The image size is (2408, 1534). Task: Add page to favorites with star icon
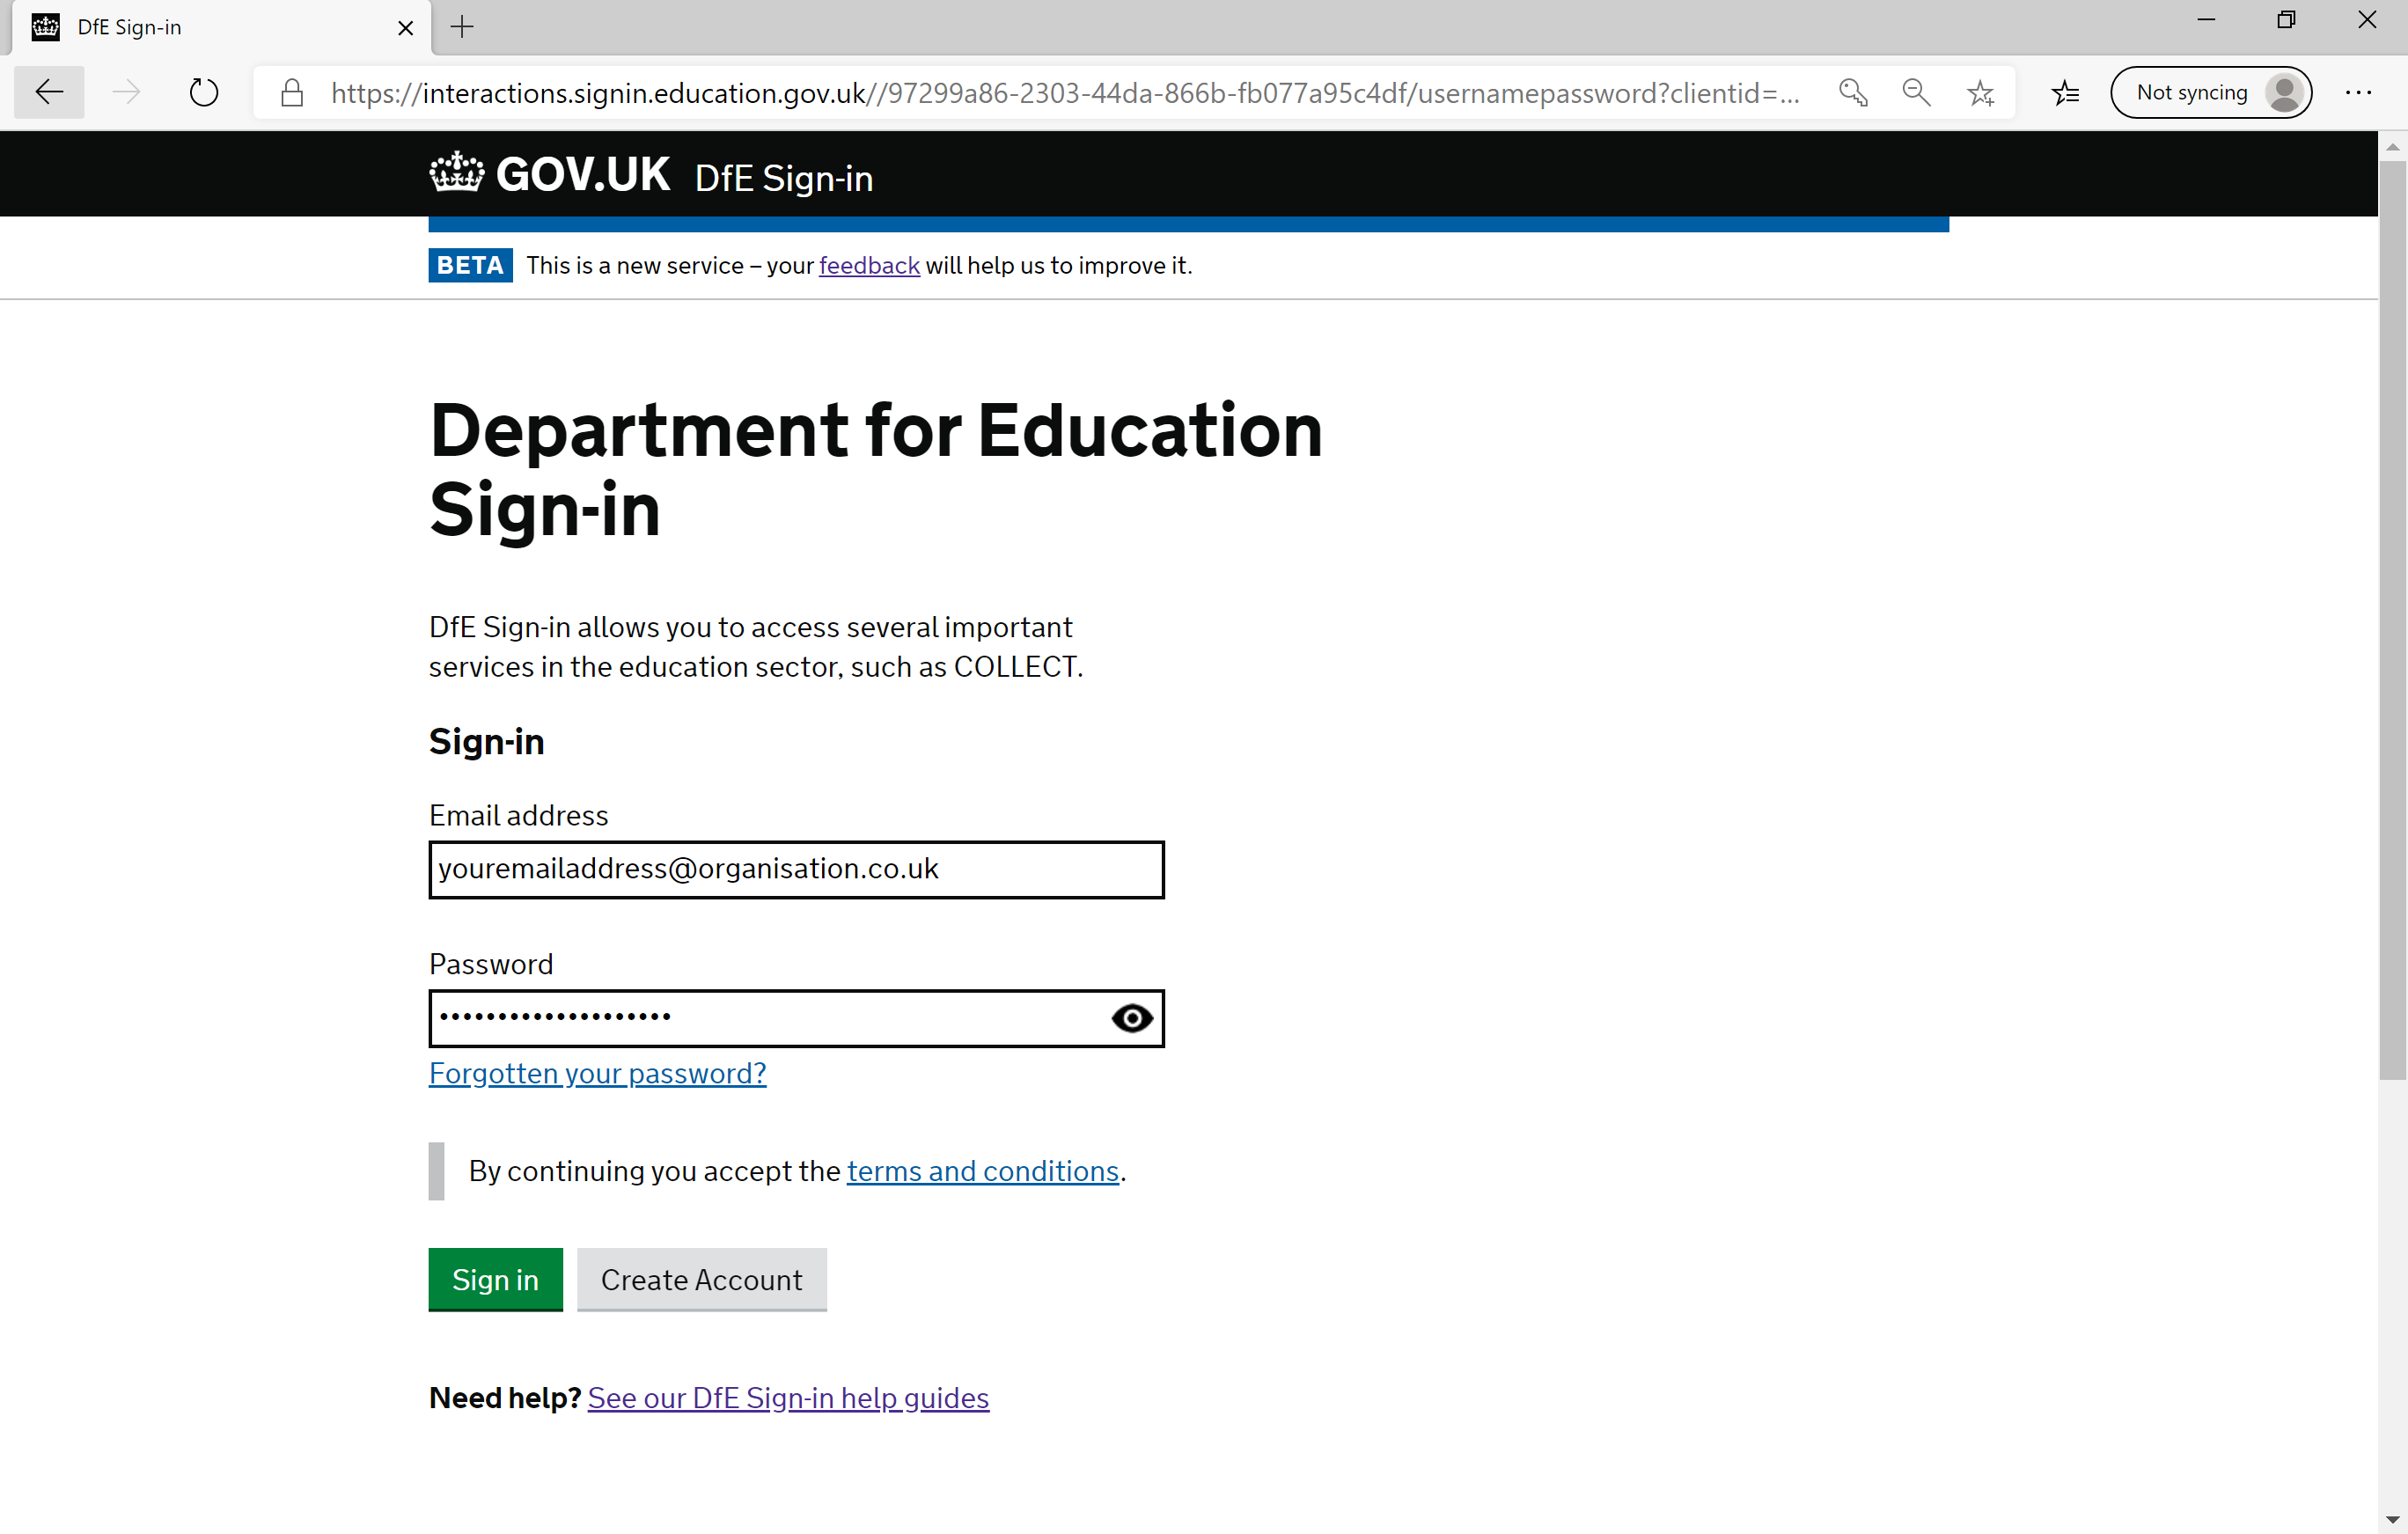coord(1980,93)
